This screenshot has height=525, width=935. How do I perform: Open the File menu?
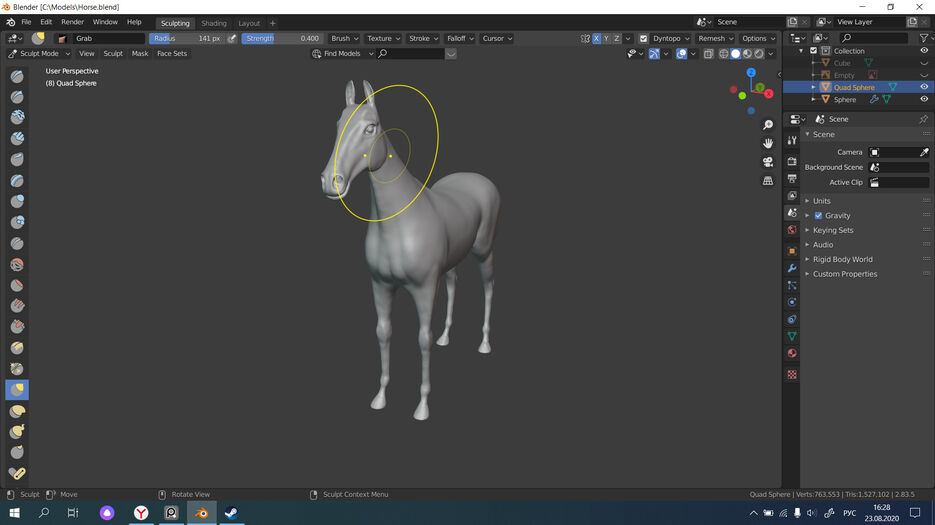[x=26, y=22]
